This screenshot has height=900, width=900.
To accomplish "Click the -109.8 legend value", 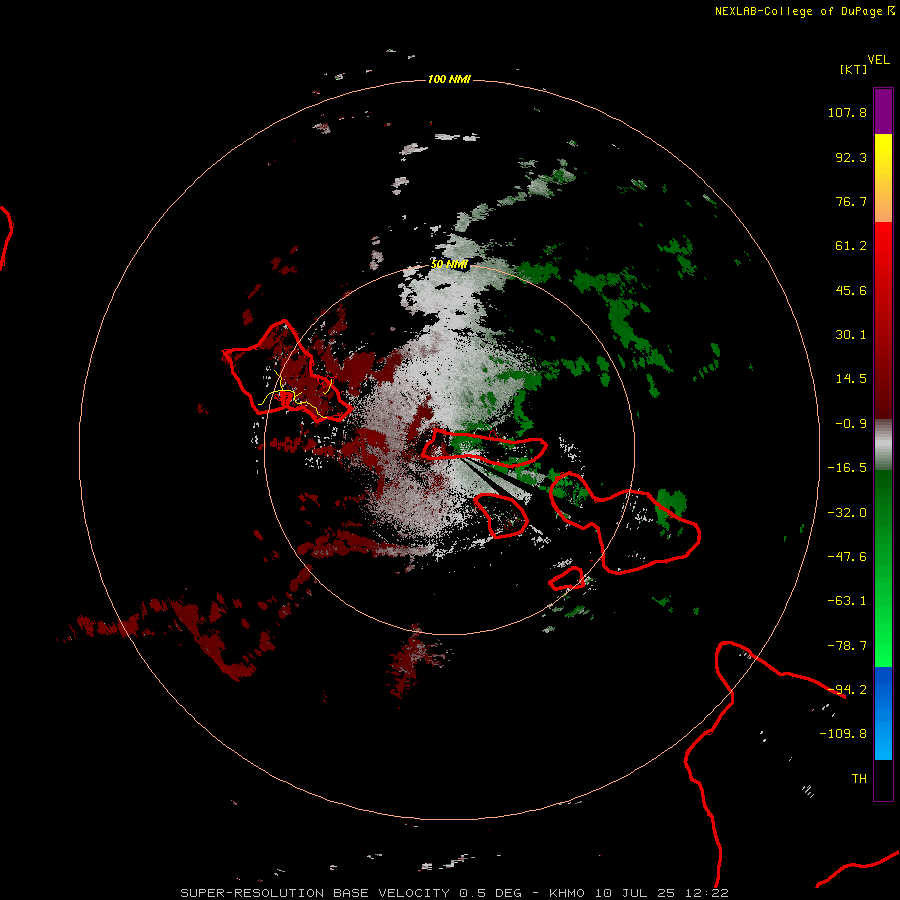I will (x=843, y=734).
